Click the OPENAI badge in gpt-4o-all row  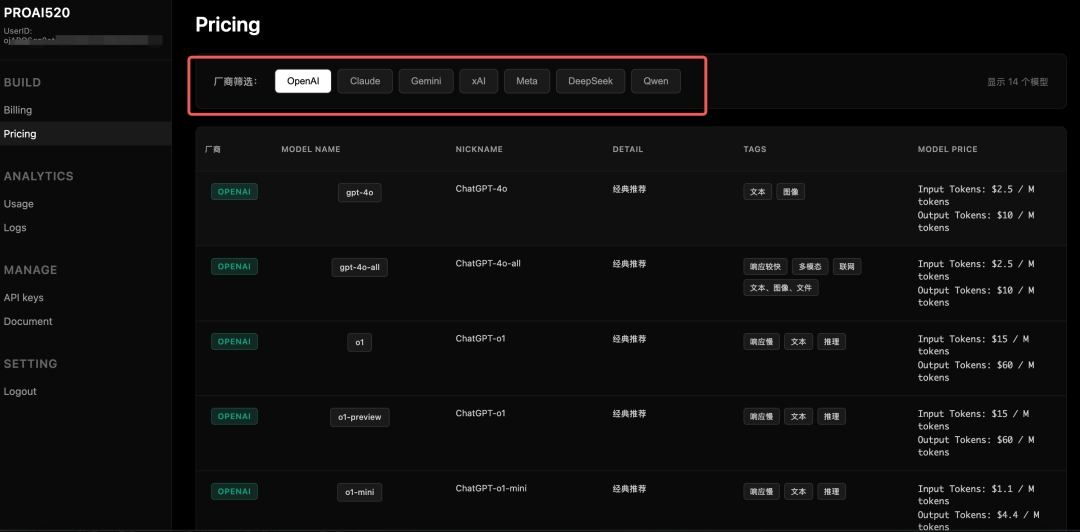pyautogui.click(x=234, y=267)
